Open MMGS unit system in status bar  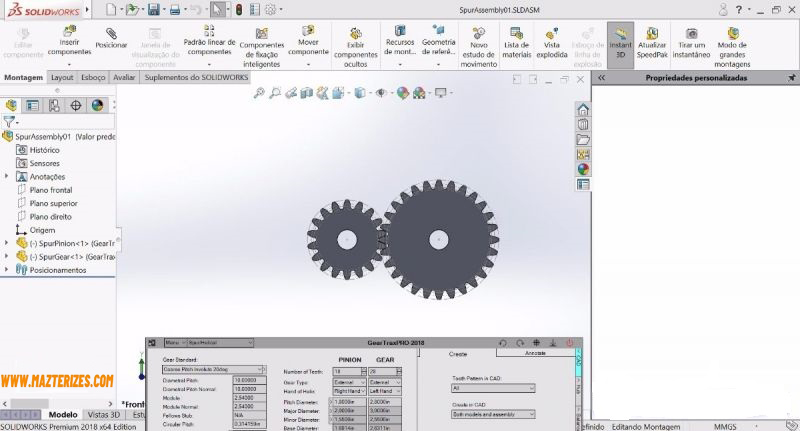[725, 426]
